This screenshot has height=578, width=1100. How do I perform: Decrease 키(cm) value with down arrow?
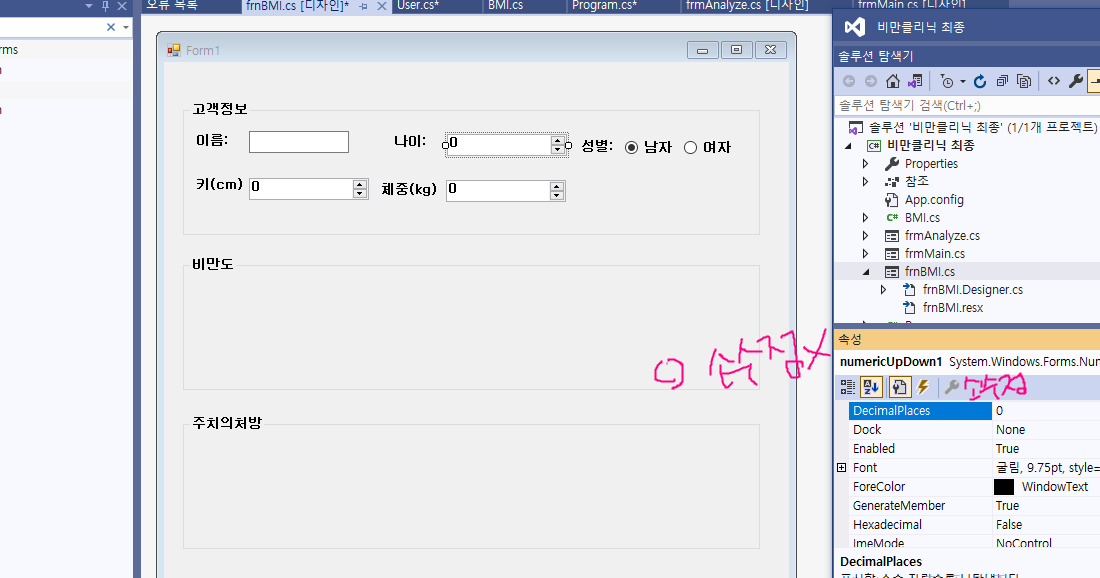360,193
